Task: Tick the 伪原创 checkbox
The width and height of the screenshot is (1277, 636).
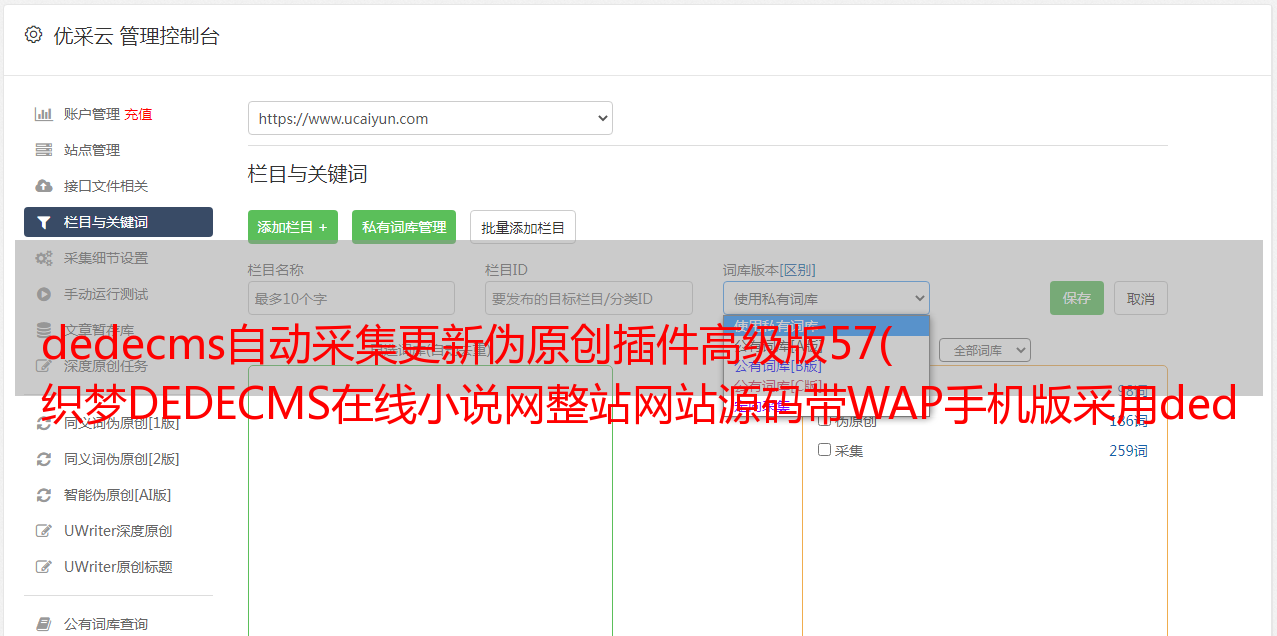Action: tap(825, 421)
